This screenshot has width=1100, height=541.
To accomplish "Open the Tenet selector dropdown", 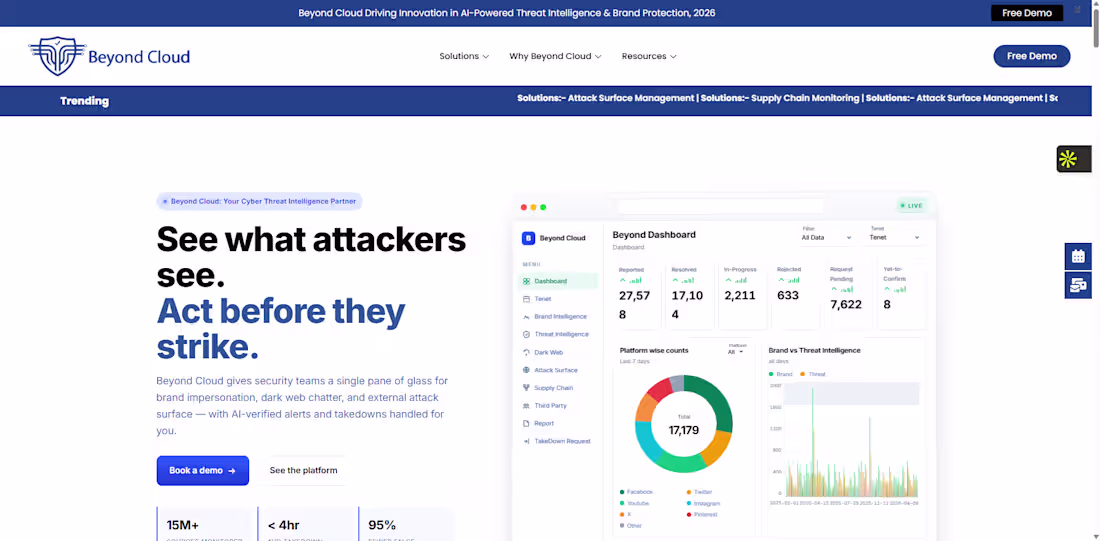I will (x=894, y=237).
